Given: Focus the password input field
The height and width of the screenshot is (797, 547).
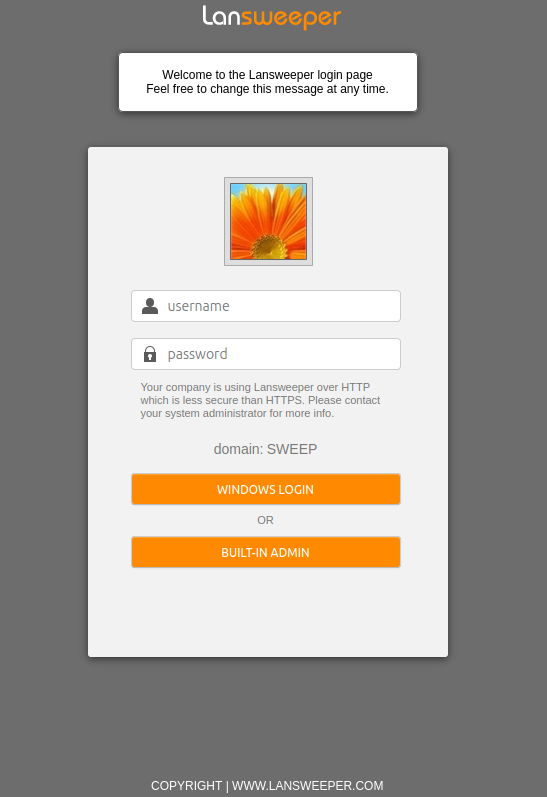Looking at the screenshot, I should point(266,354).
